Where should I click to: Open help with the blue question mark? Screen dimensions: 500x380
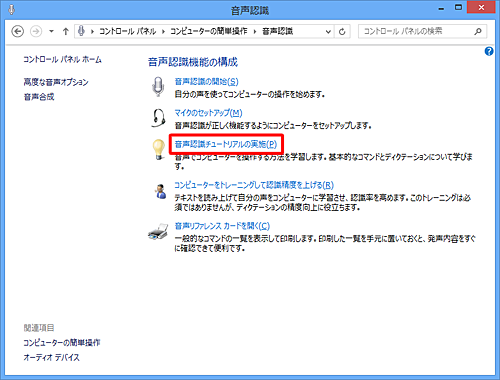(489, 51)
